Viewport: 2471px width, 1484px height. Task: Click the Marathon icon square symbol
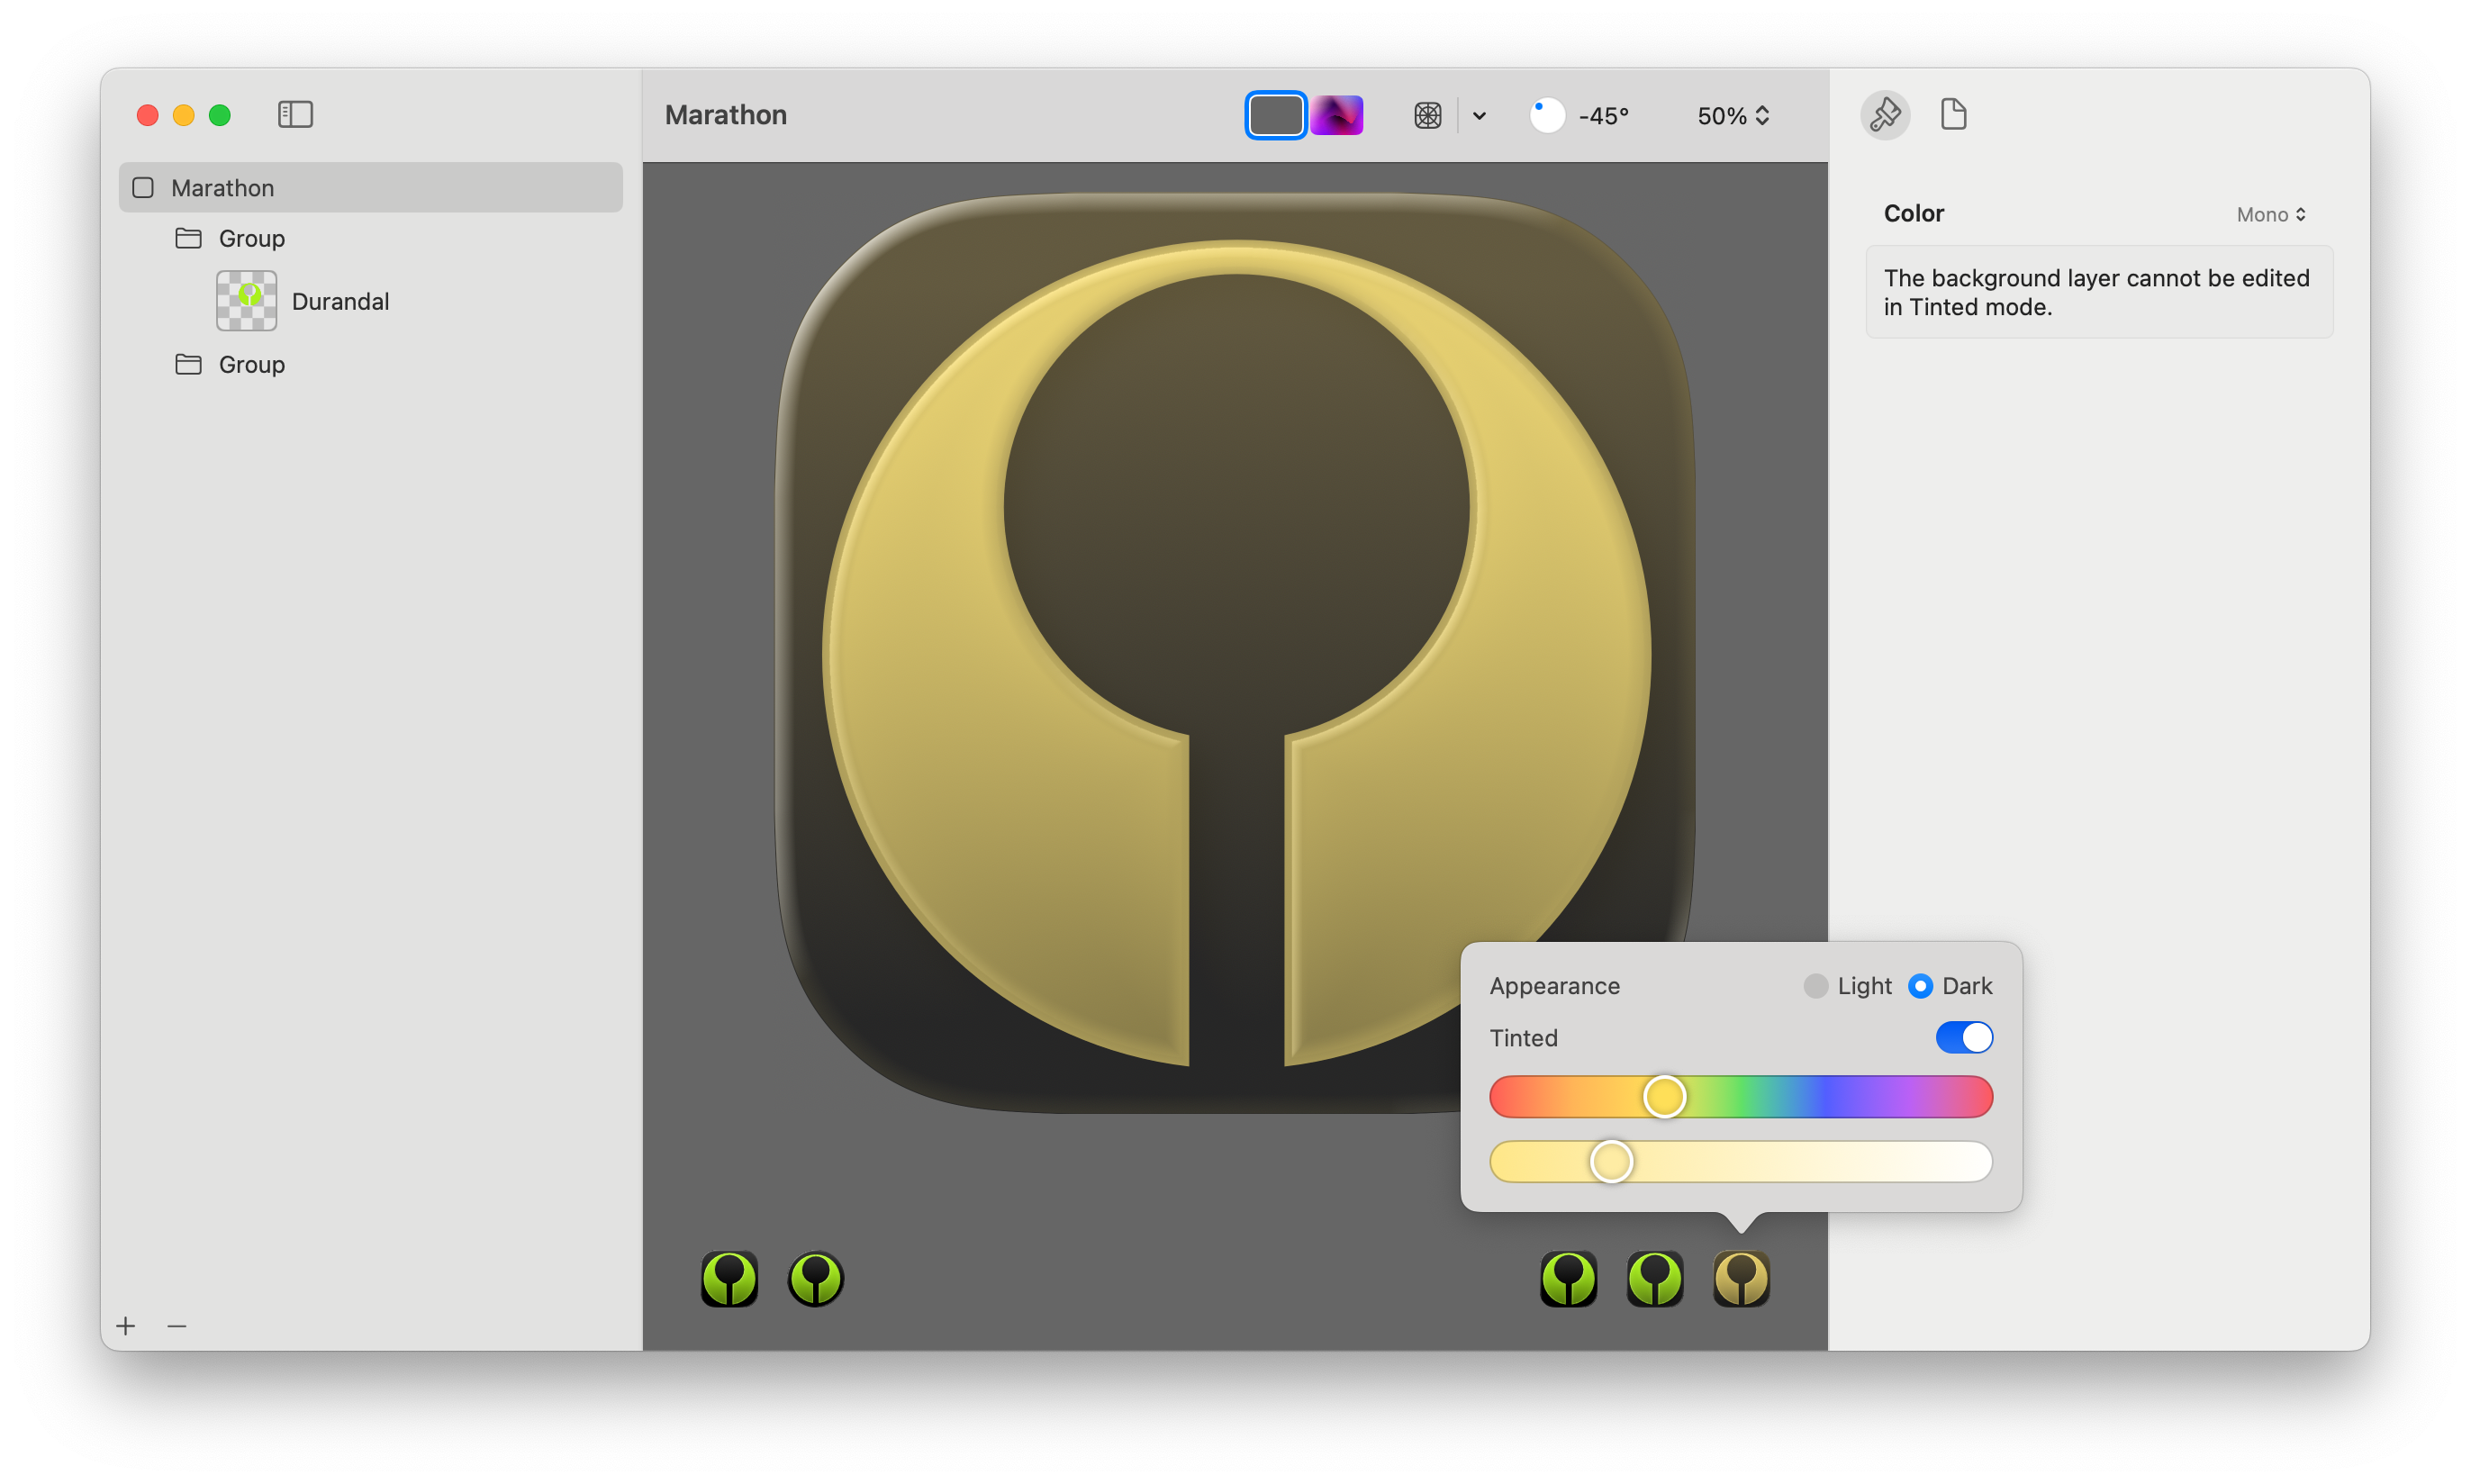[x=143, y=187]
